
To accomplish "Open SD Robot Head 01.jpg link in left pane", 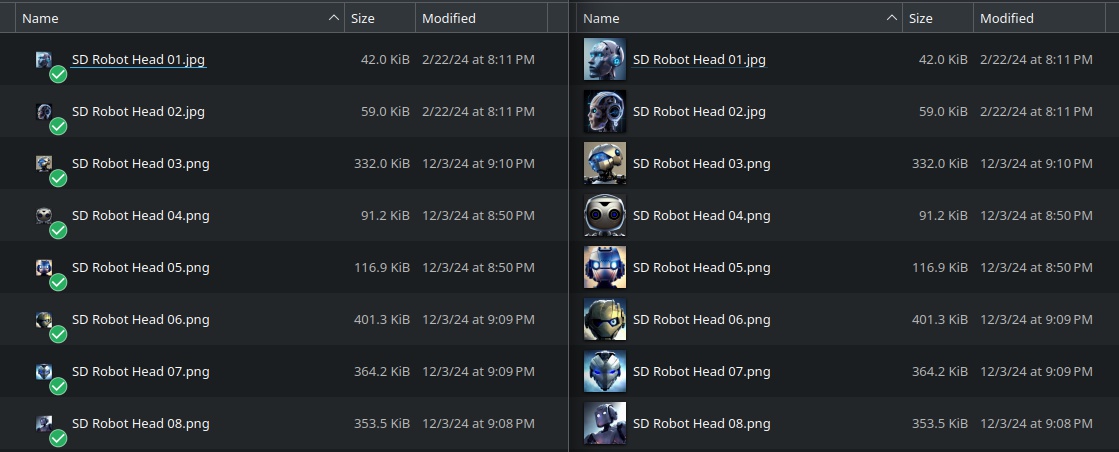I will pos(138,60).
